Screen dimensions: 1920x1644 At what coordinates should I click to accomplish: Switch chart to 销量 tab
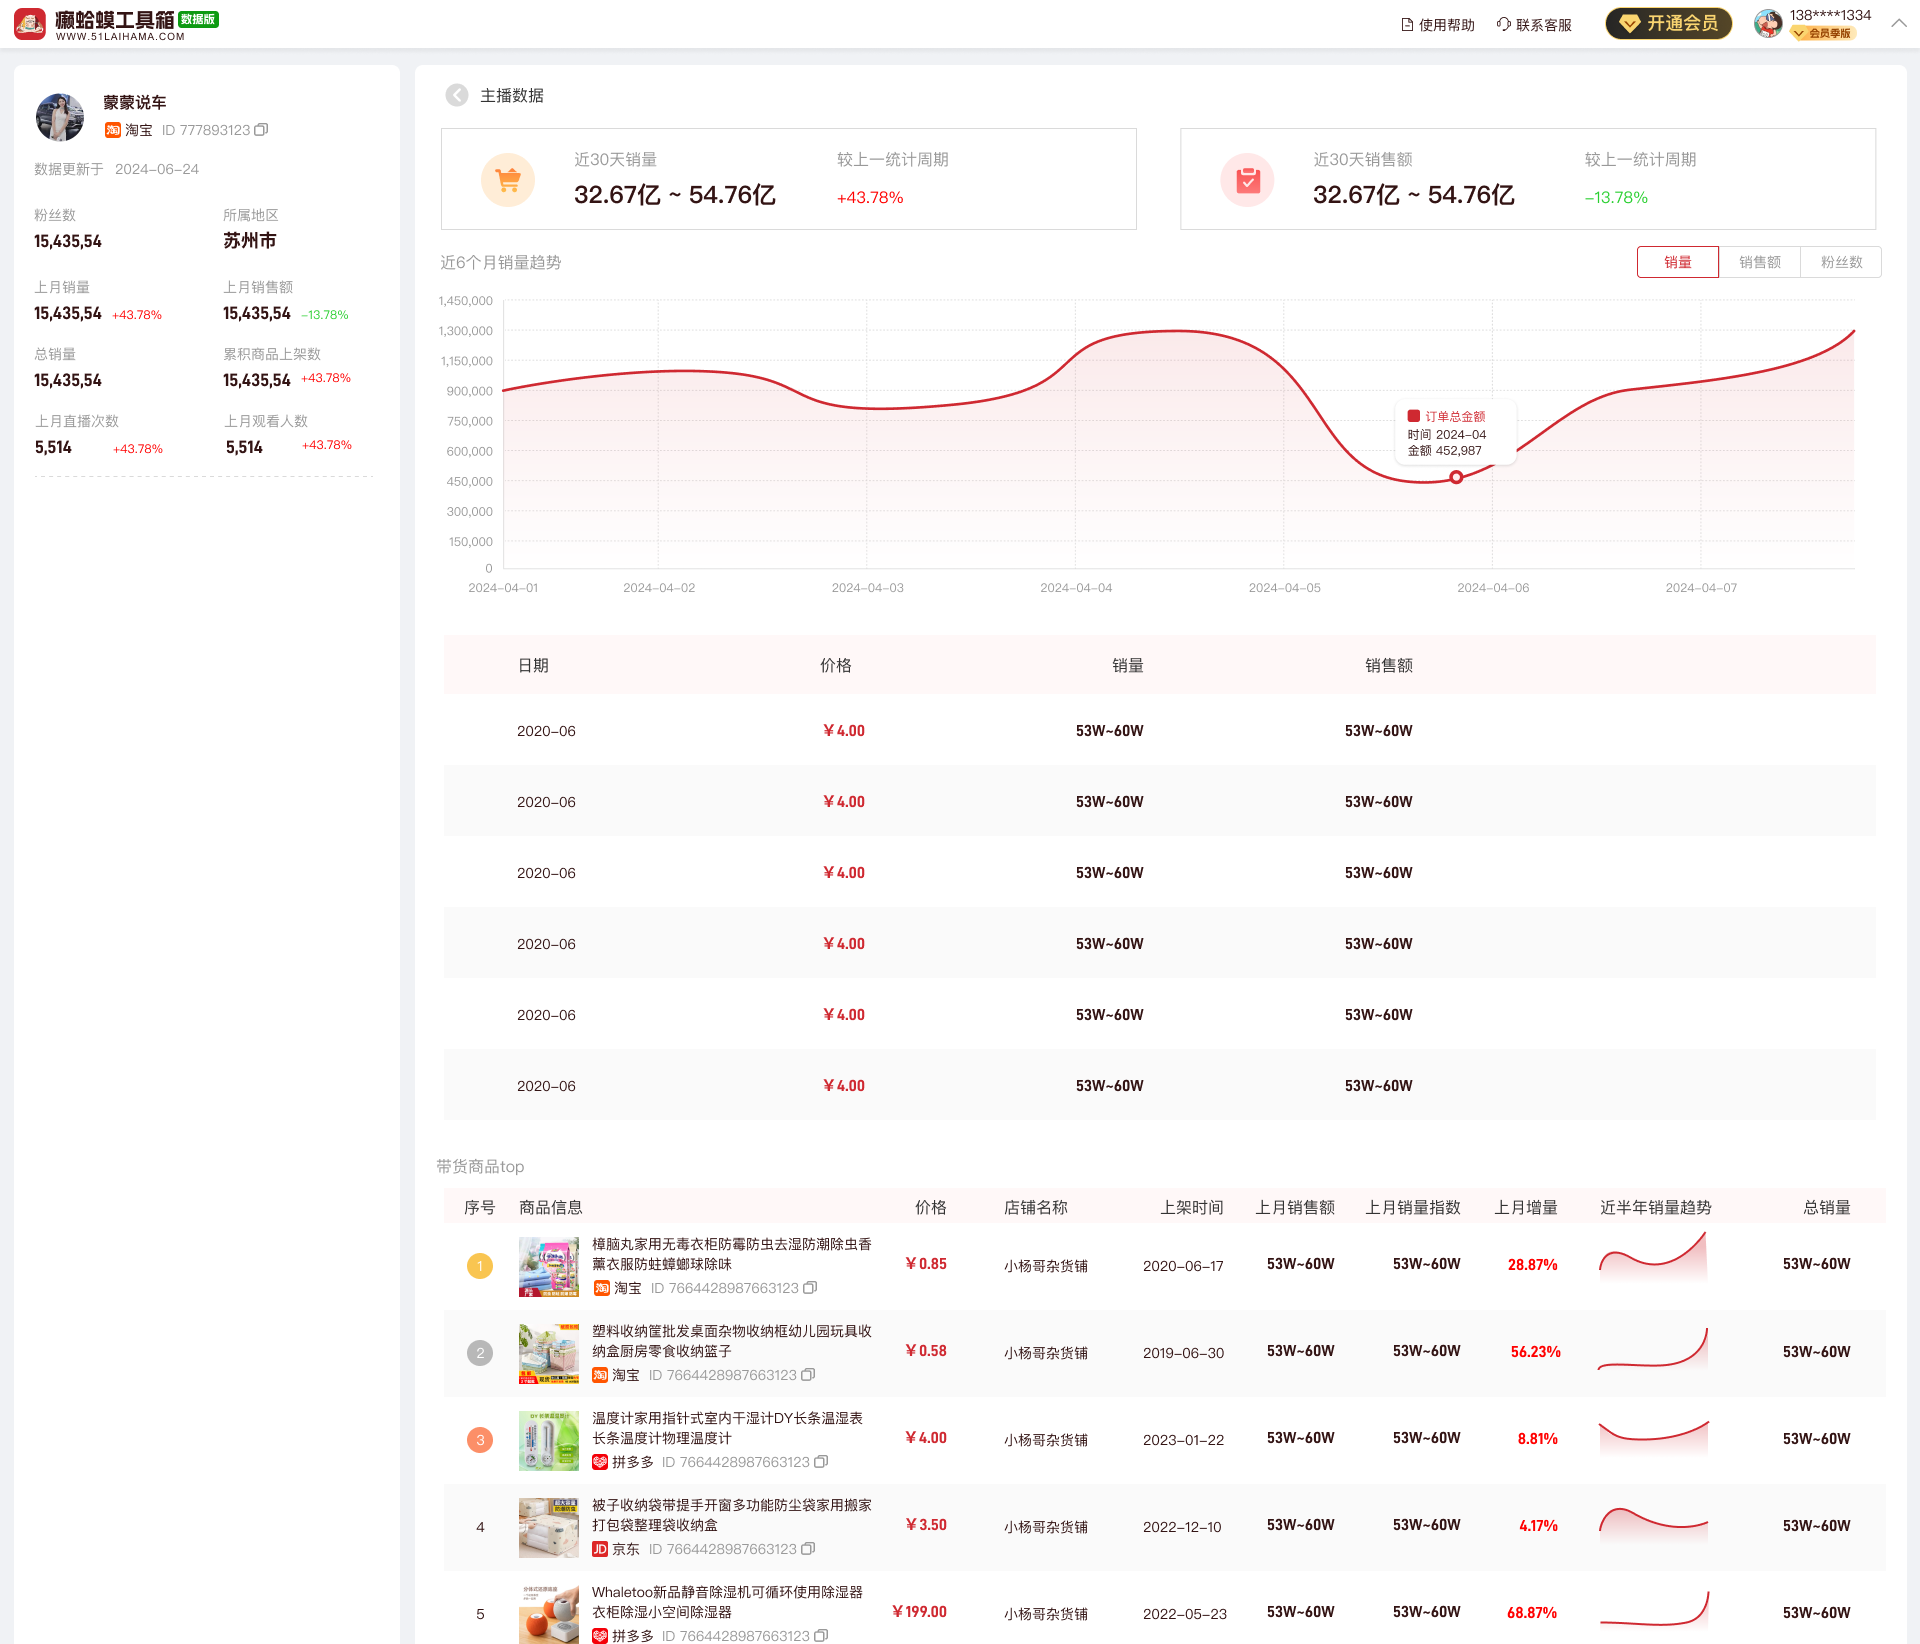(1677, 262)
